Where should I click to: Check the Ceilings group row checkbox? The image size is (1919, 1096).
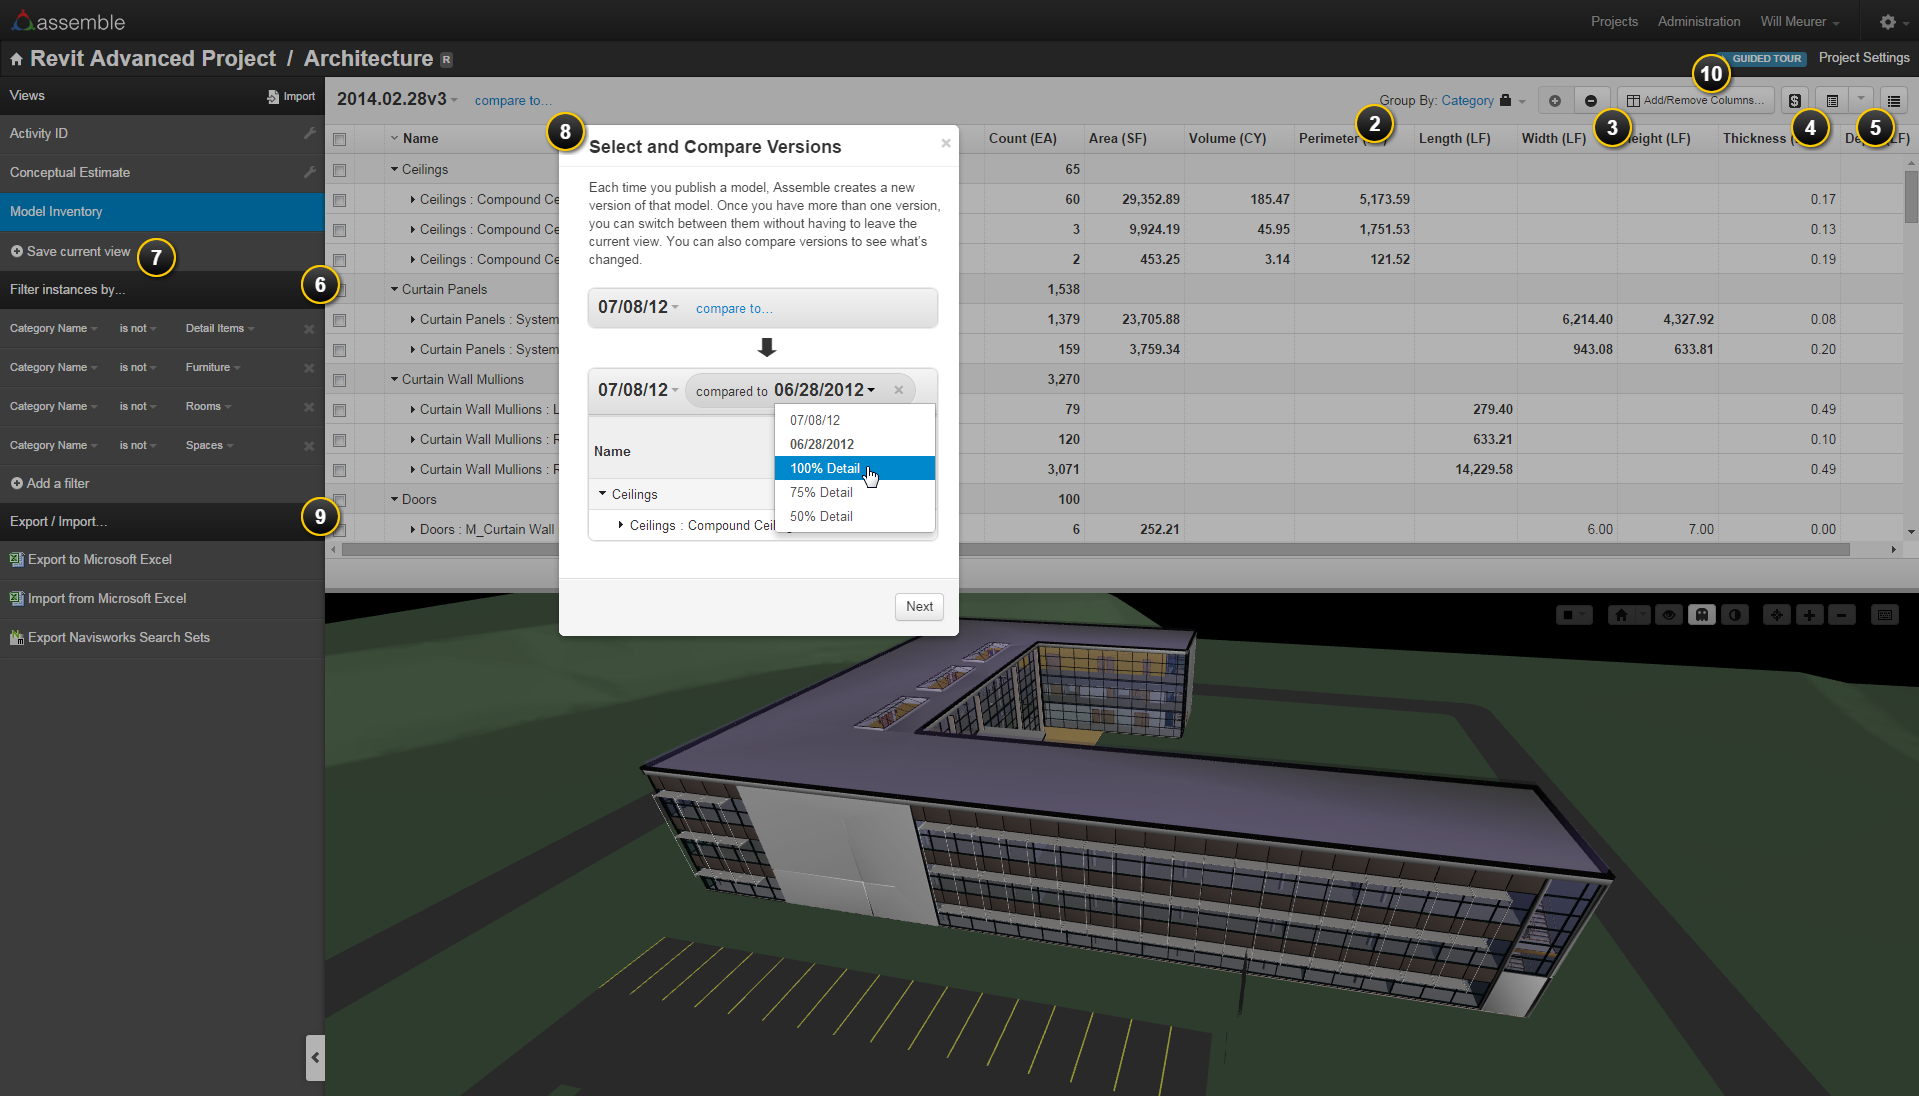340,170
